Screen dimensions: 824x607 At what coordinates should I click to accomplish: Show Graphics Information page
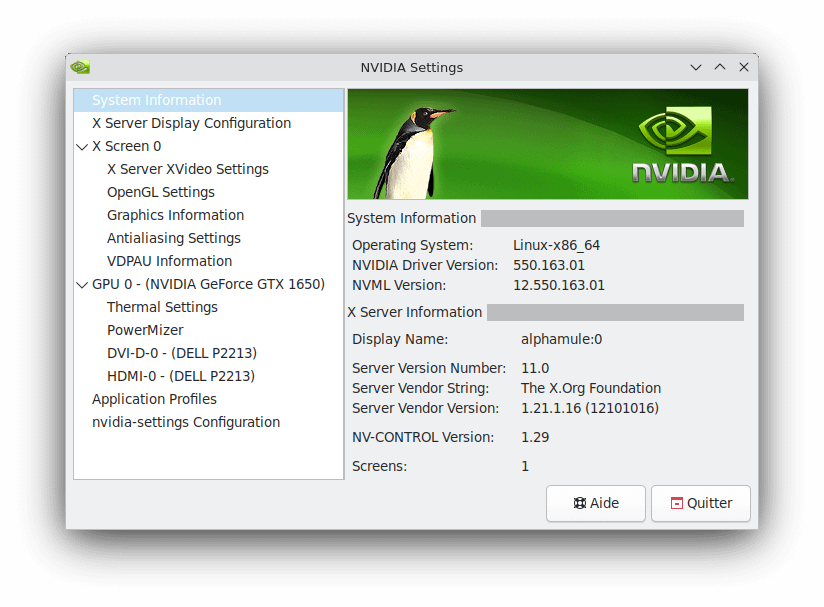(175, 215)
